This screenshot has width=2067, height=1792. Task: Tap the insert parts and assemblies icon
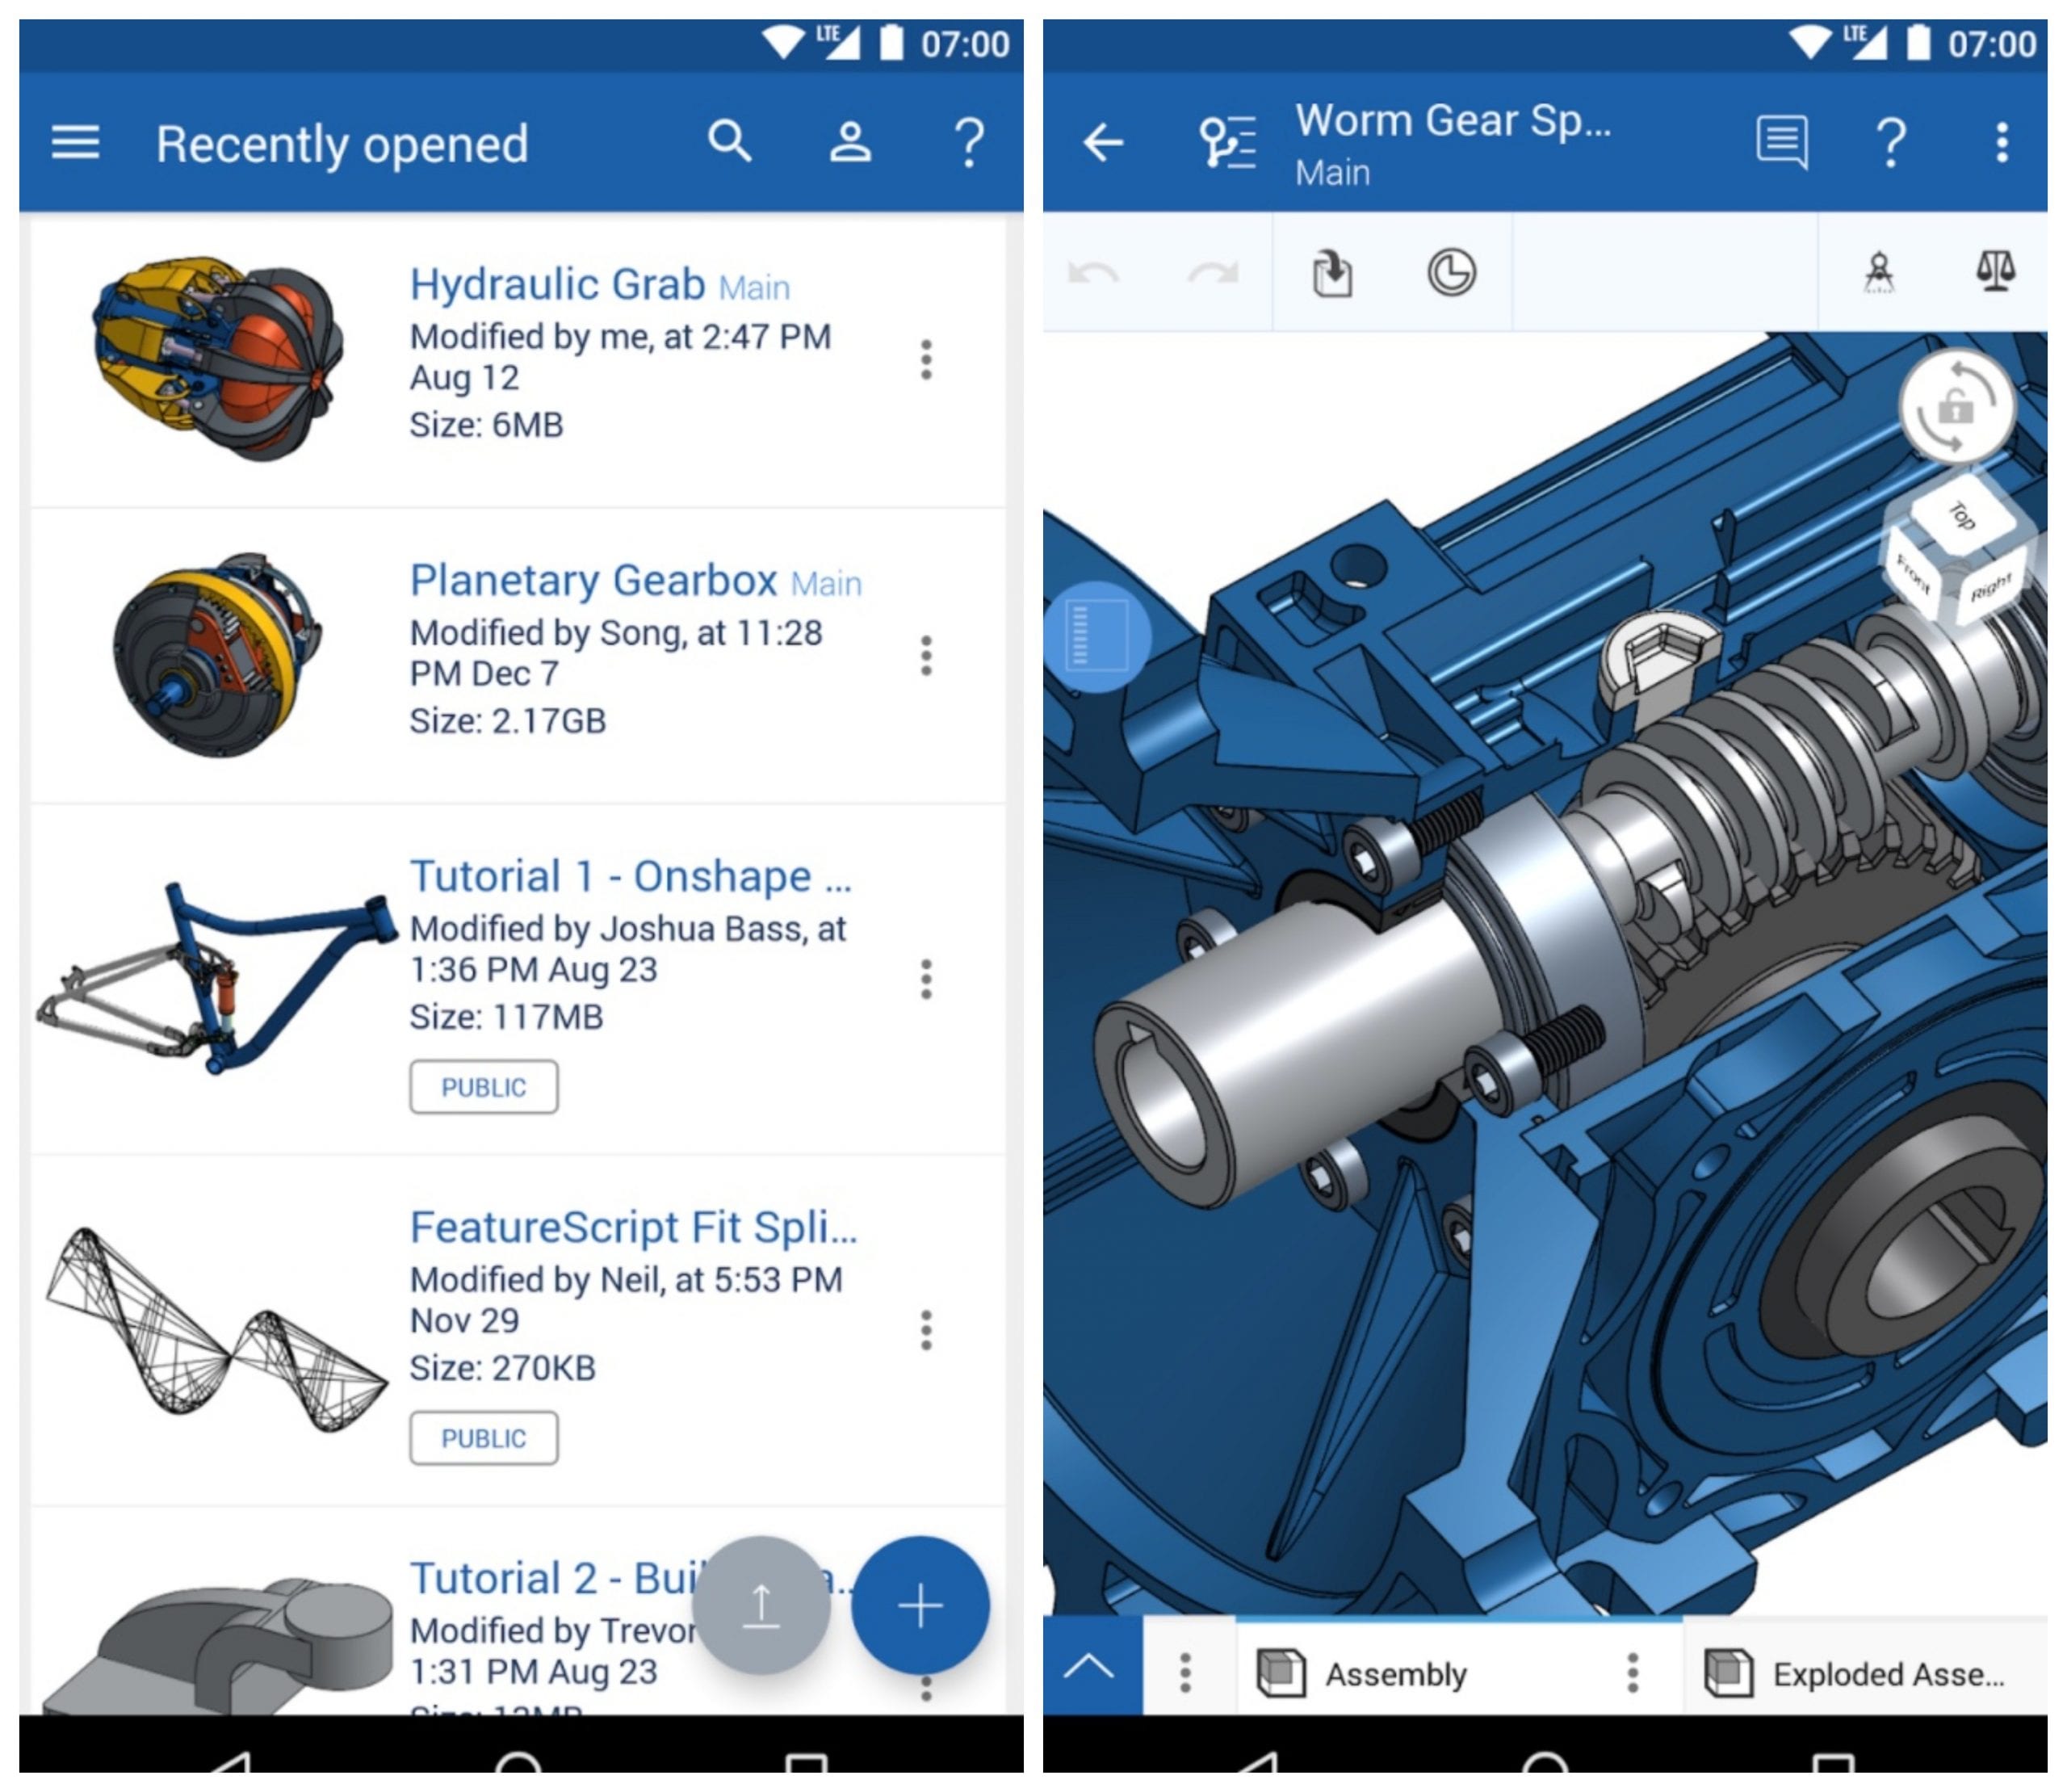pos(1332,272)
